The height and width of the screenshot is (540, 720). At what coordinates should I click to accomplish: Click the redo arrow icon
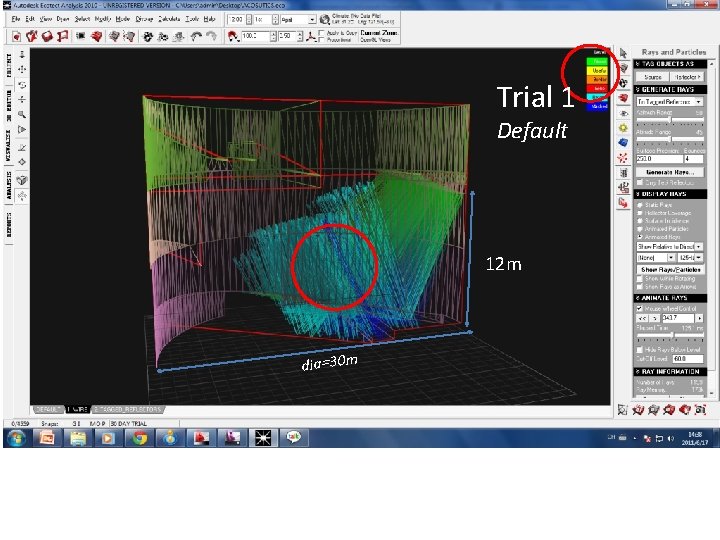[x=211, y=36]
